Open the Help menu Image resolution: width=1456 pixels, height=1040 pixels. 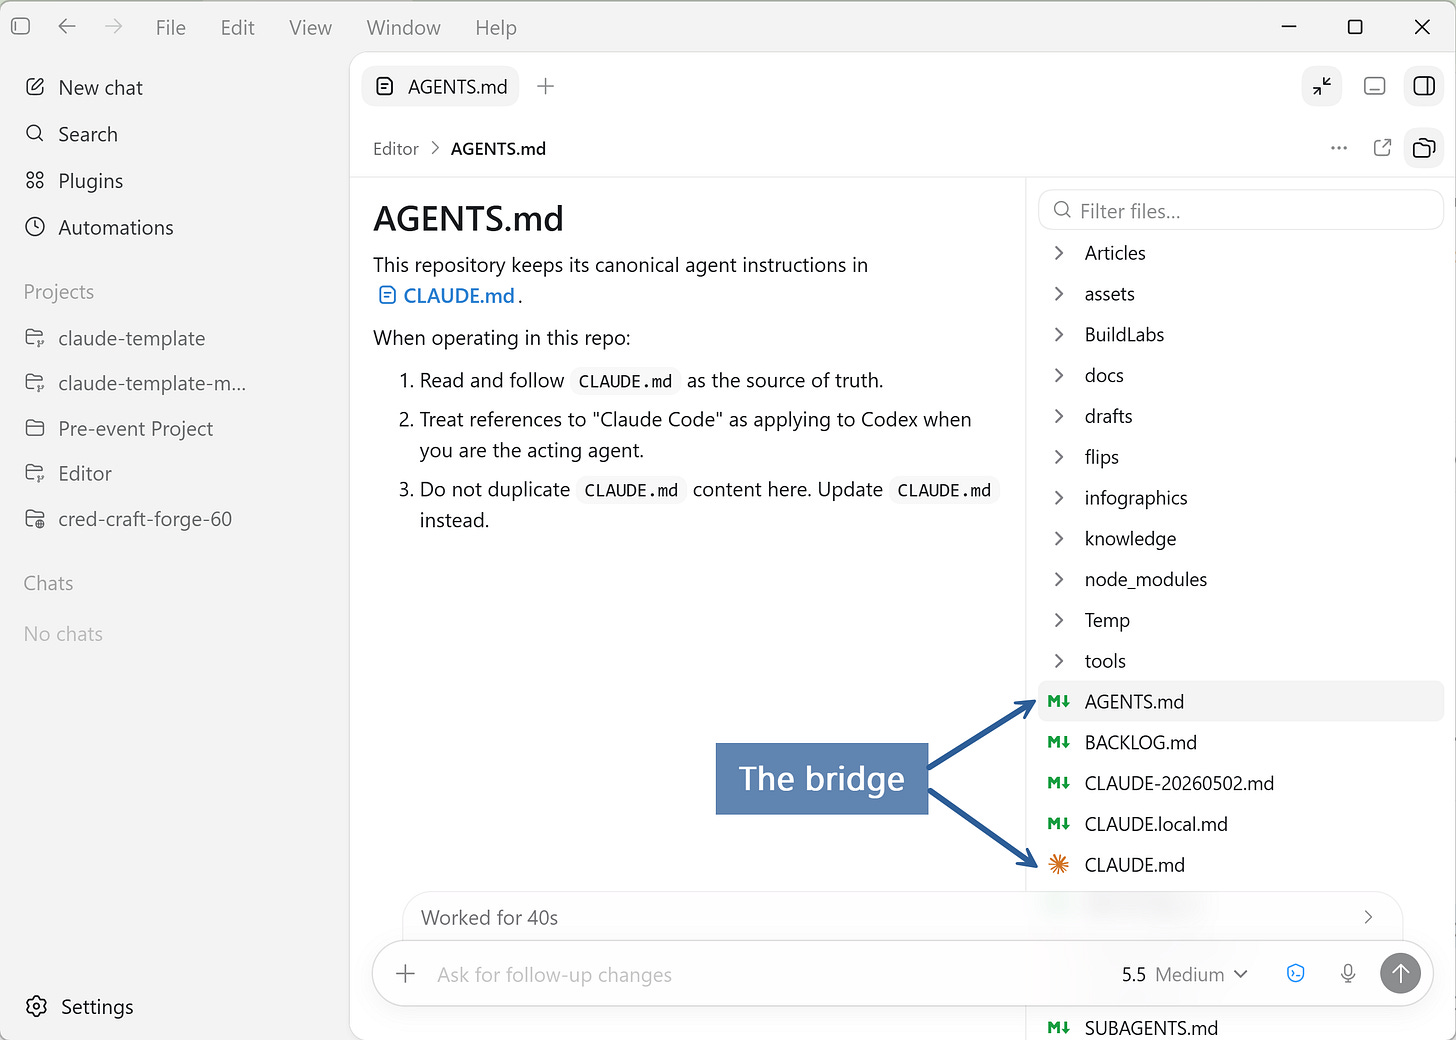coord(496,28)
